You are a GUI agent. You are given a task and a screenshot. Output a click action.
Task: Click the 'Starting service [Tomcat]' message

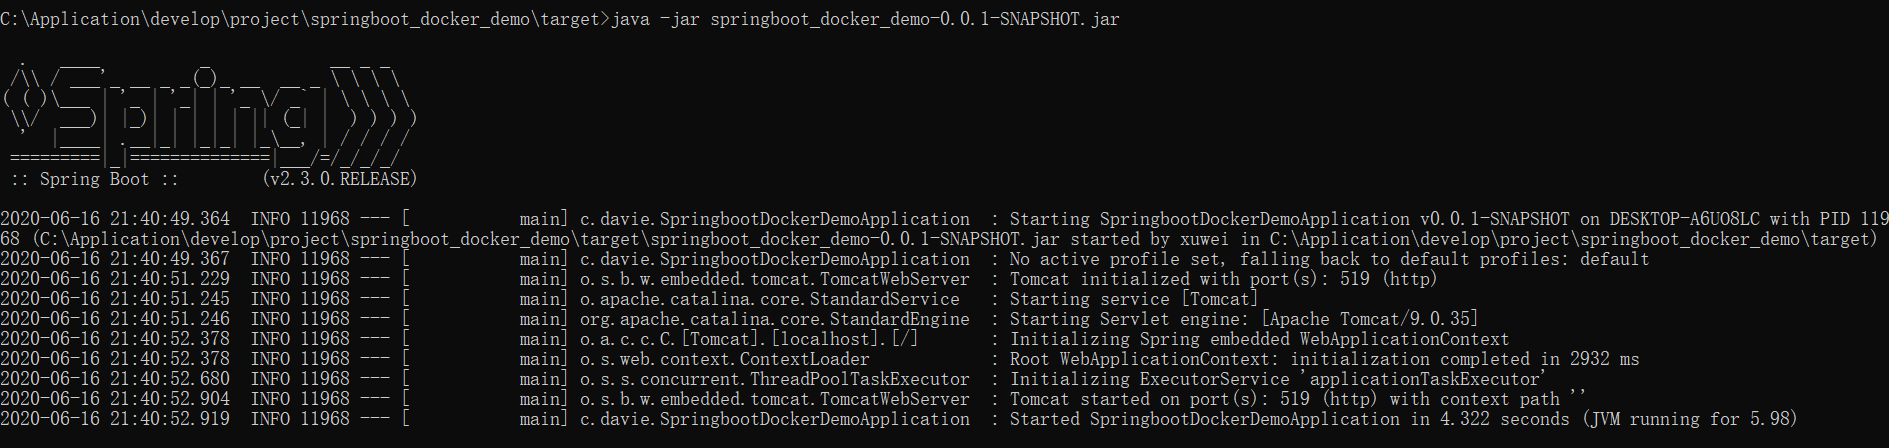point(1134,299)
